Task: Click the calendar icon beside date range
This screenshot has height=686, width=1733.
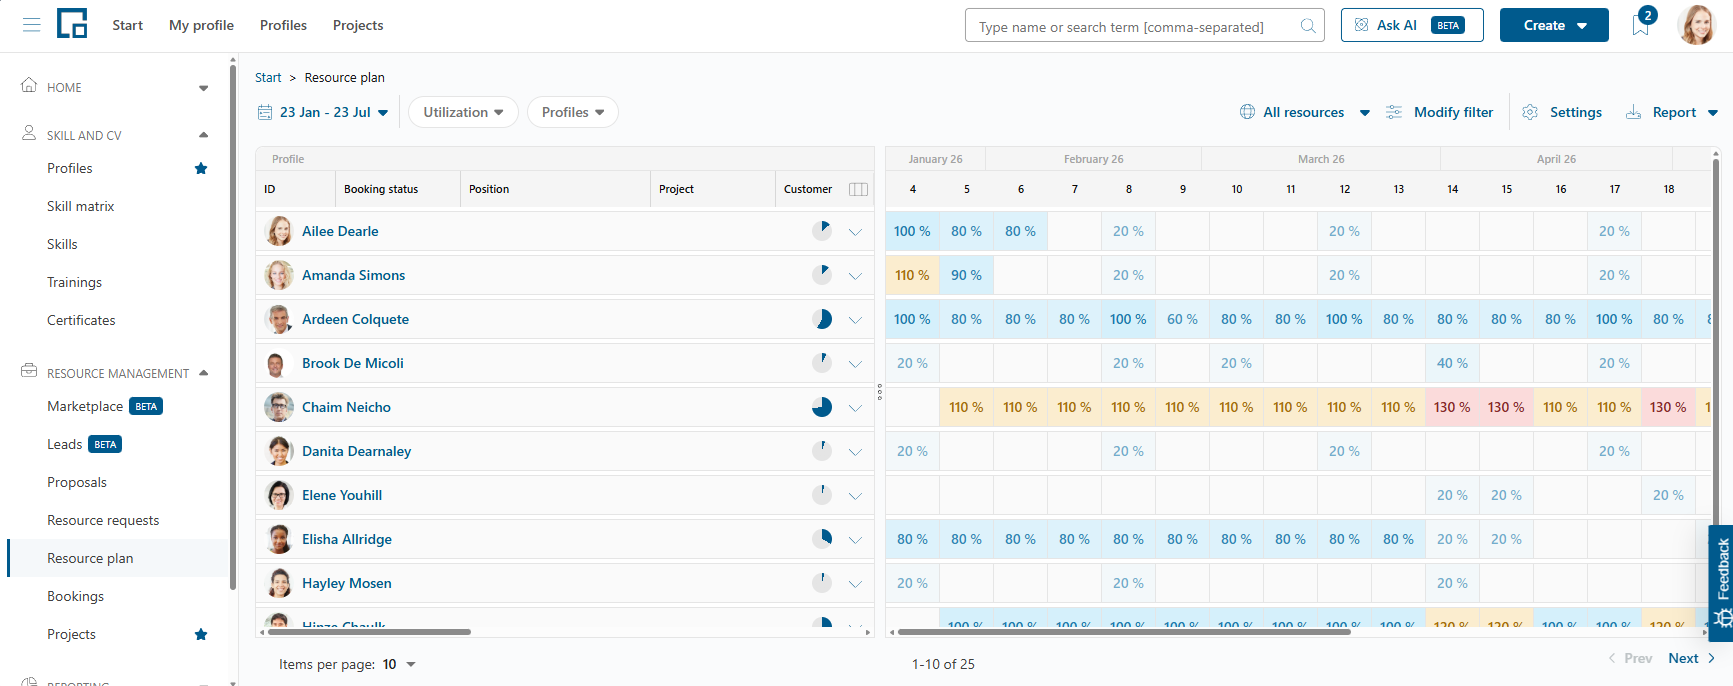Action: (x=265, y=112)
